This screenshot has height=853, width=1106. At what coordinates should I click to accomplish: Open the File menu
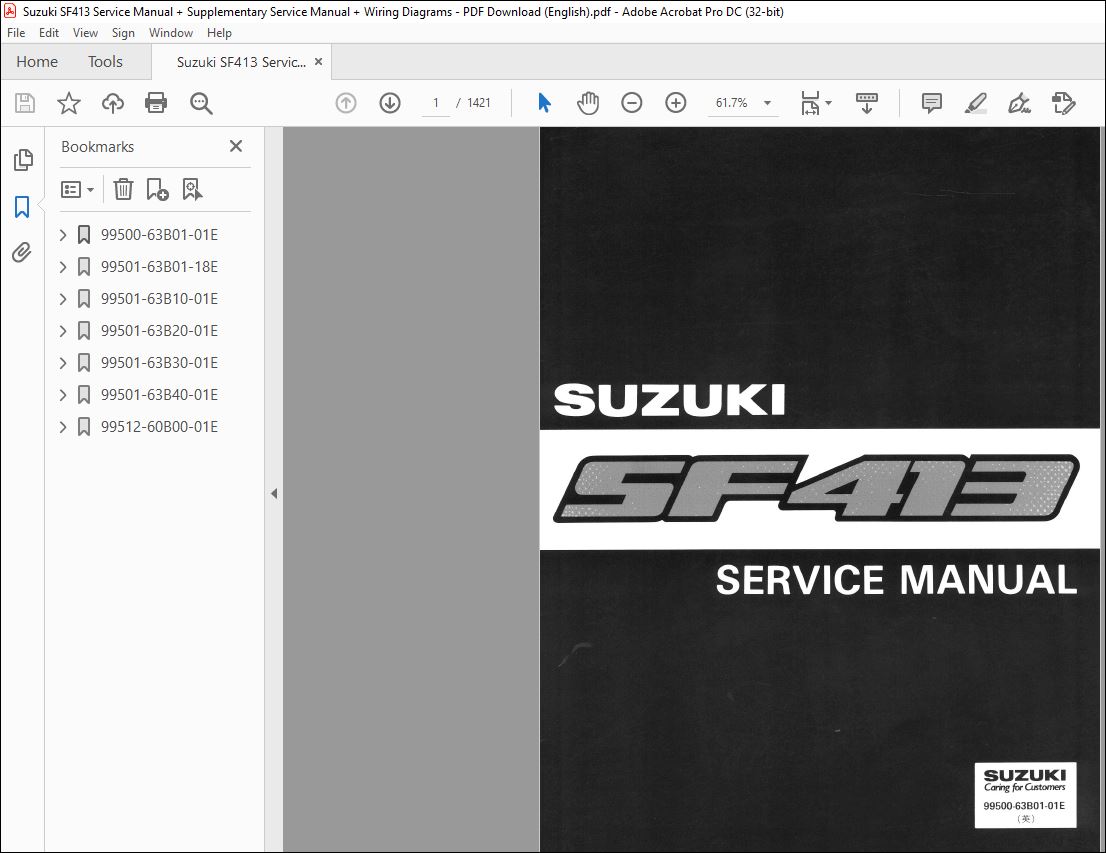(16, 32)
